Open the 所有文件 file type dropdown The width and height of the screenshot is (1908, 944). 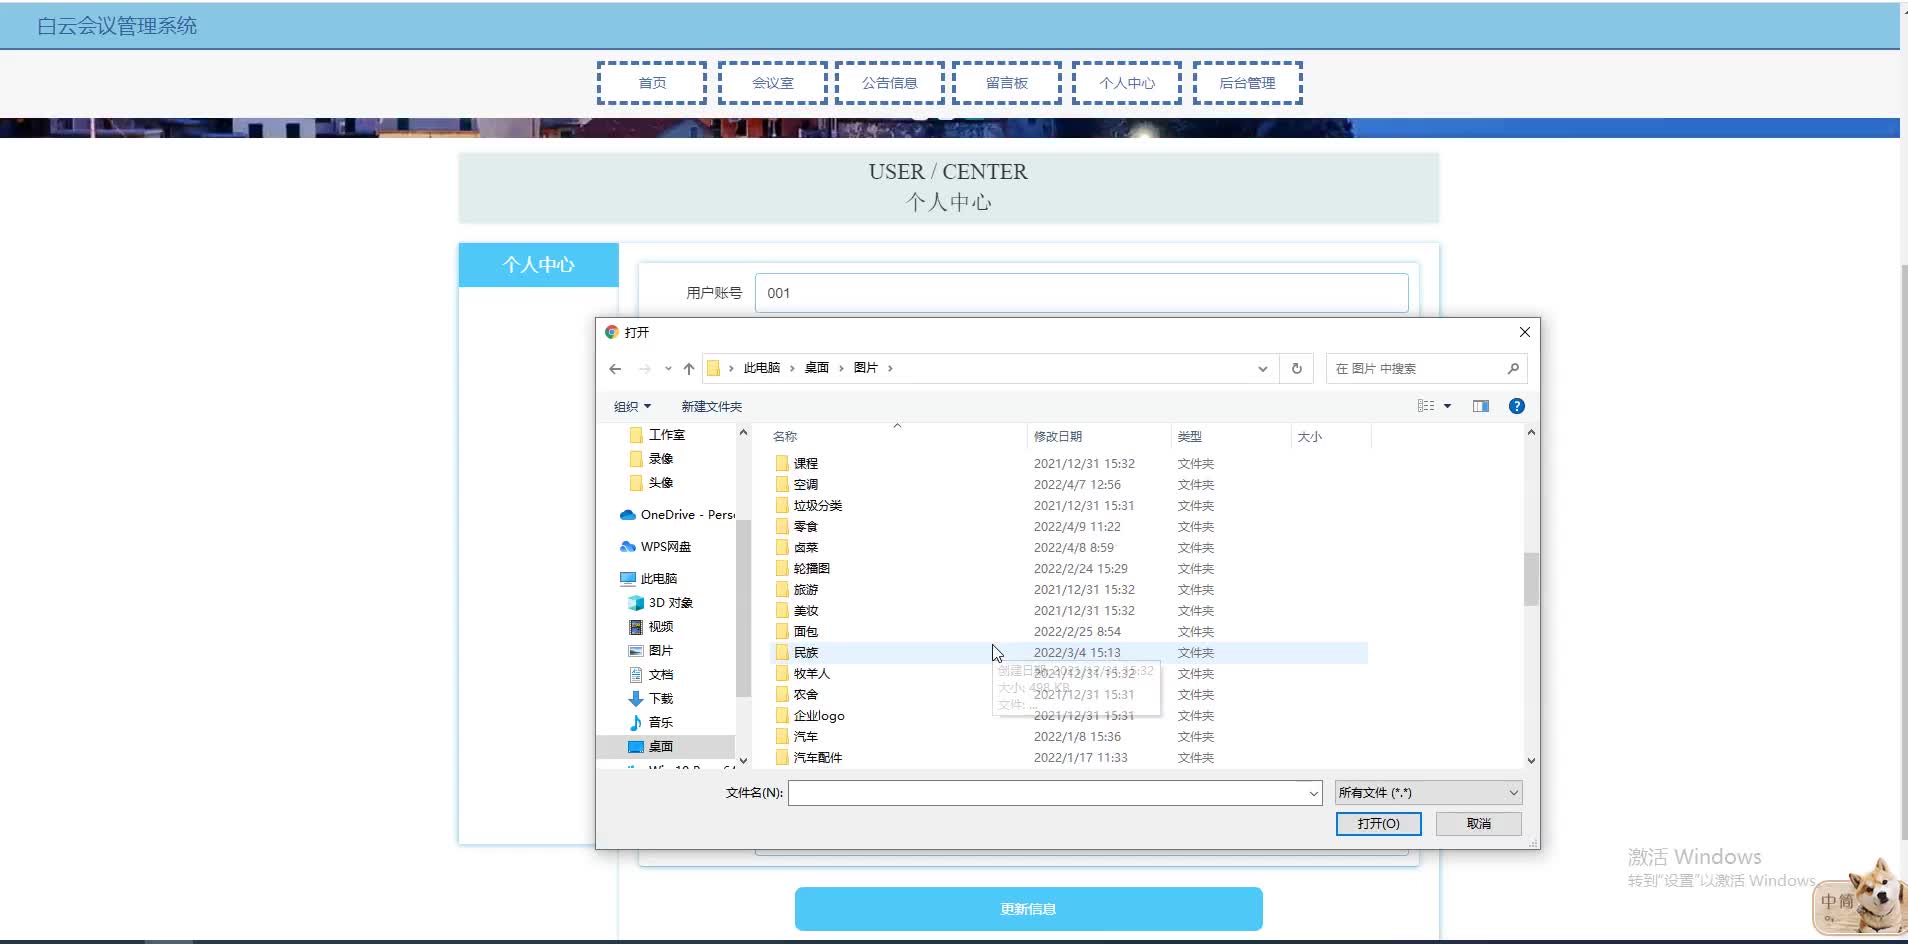pos(1426,792)
